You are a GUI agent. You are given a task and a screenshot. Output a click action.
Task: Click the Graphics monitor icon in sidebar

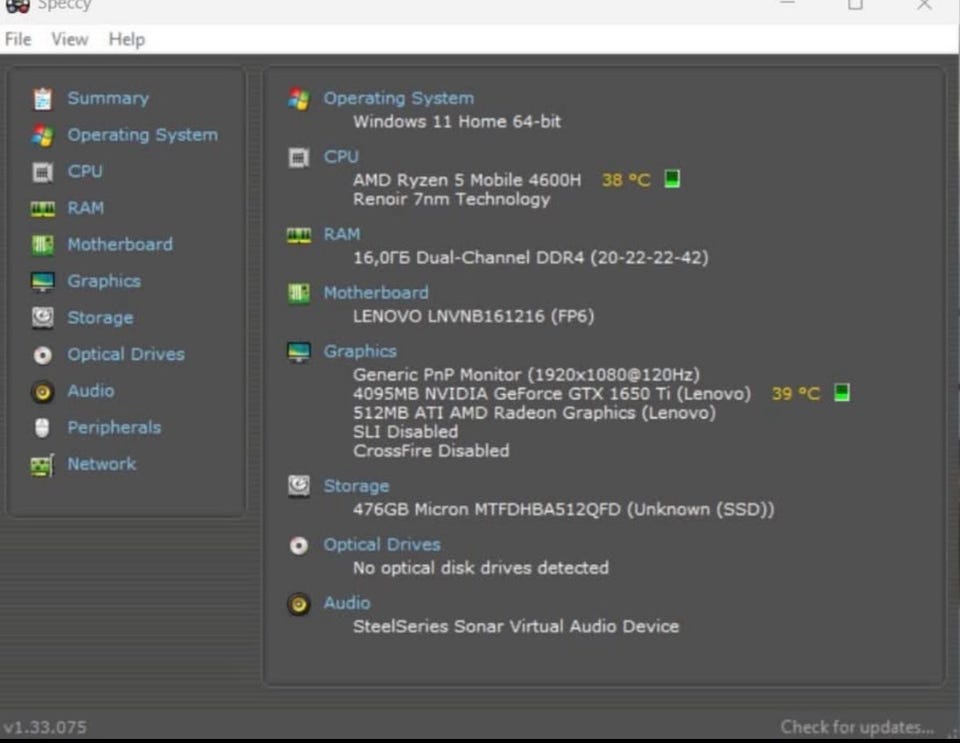42,282
